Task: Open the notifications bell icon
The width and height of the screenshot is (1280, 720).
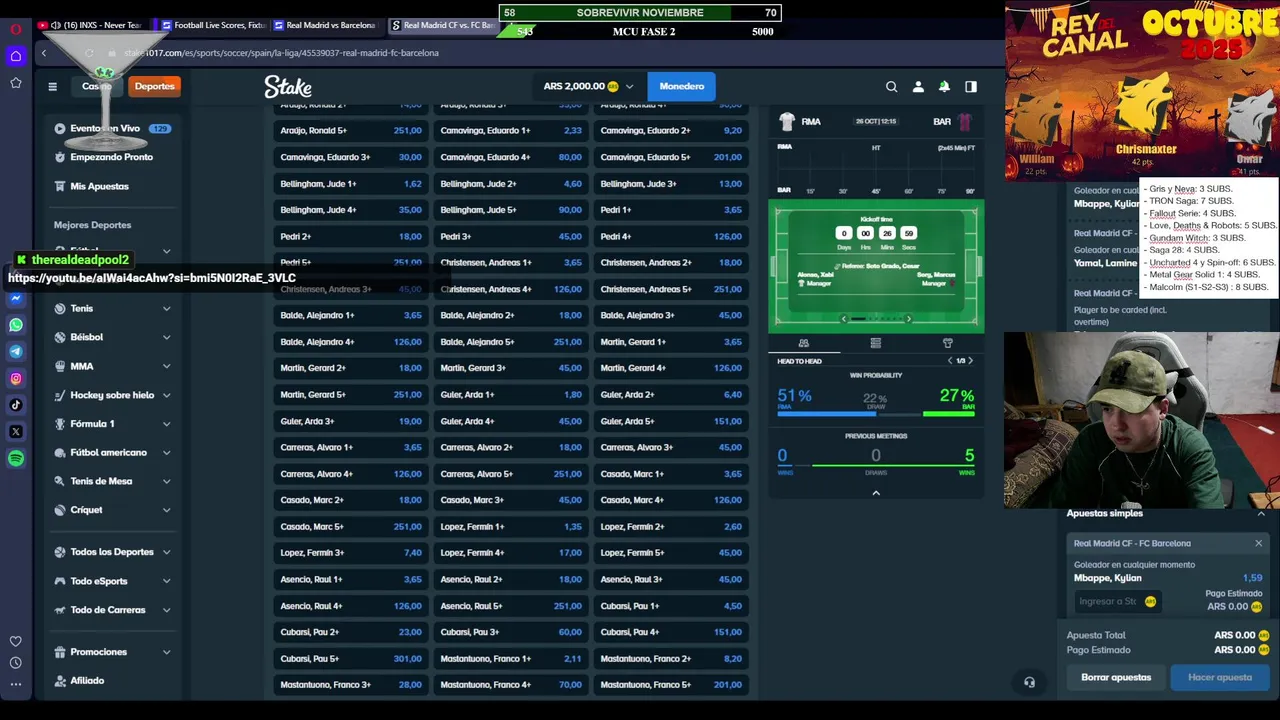Action: point(944,87)
